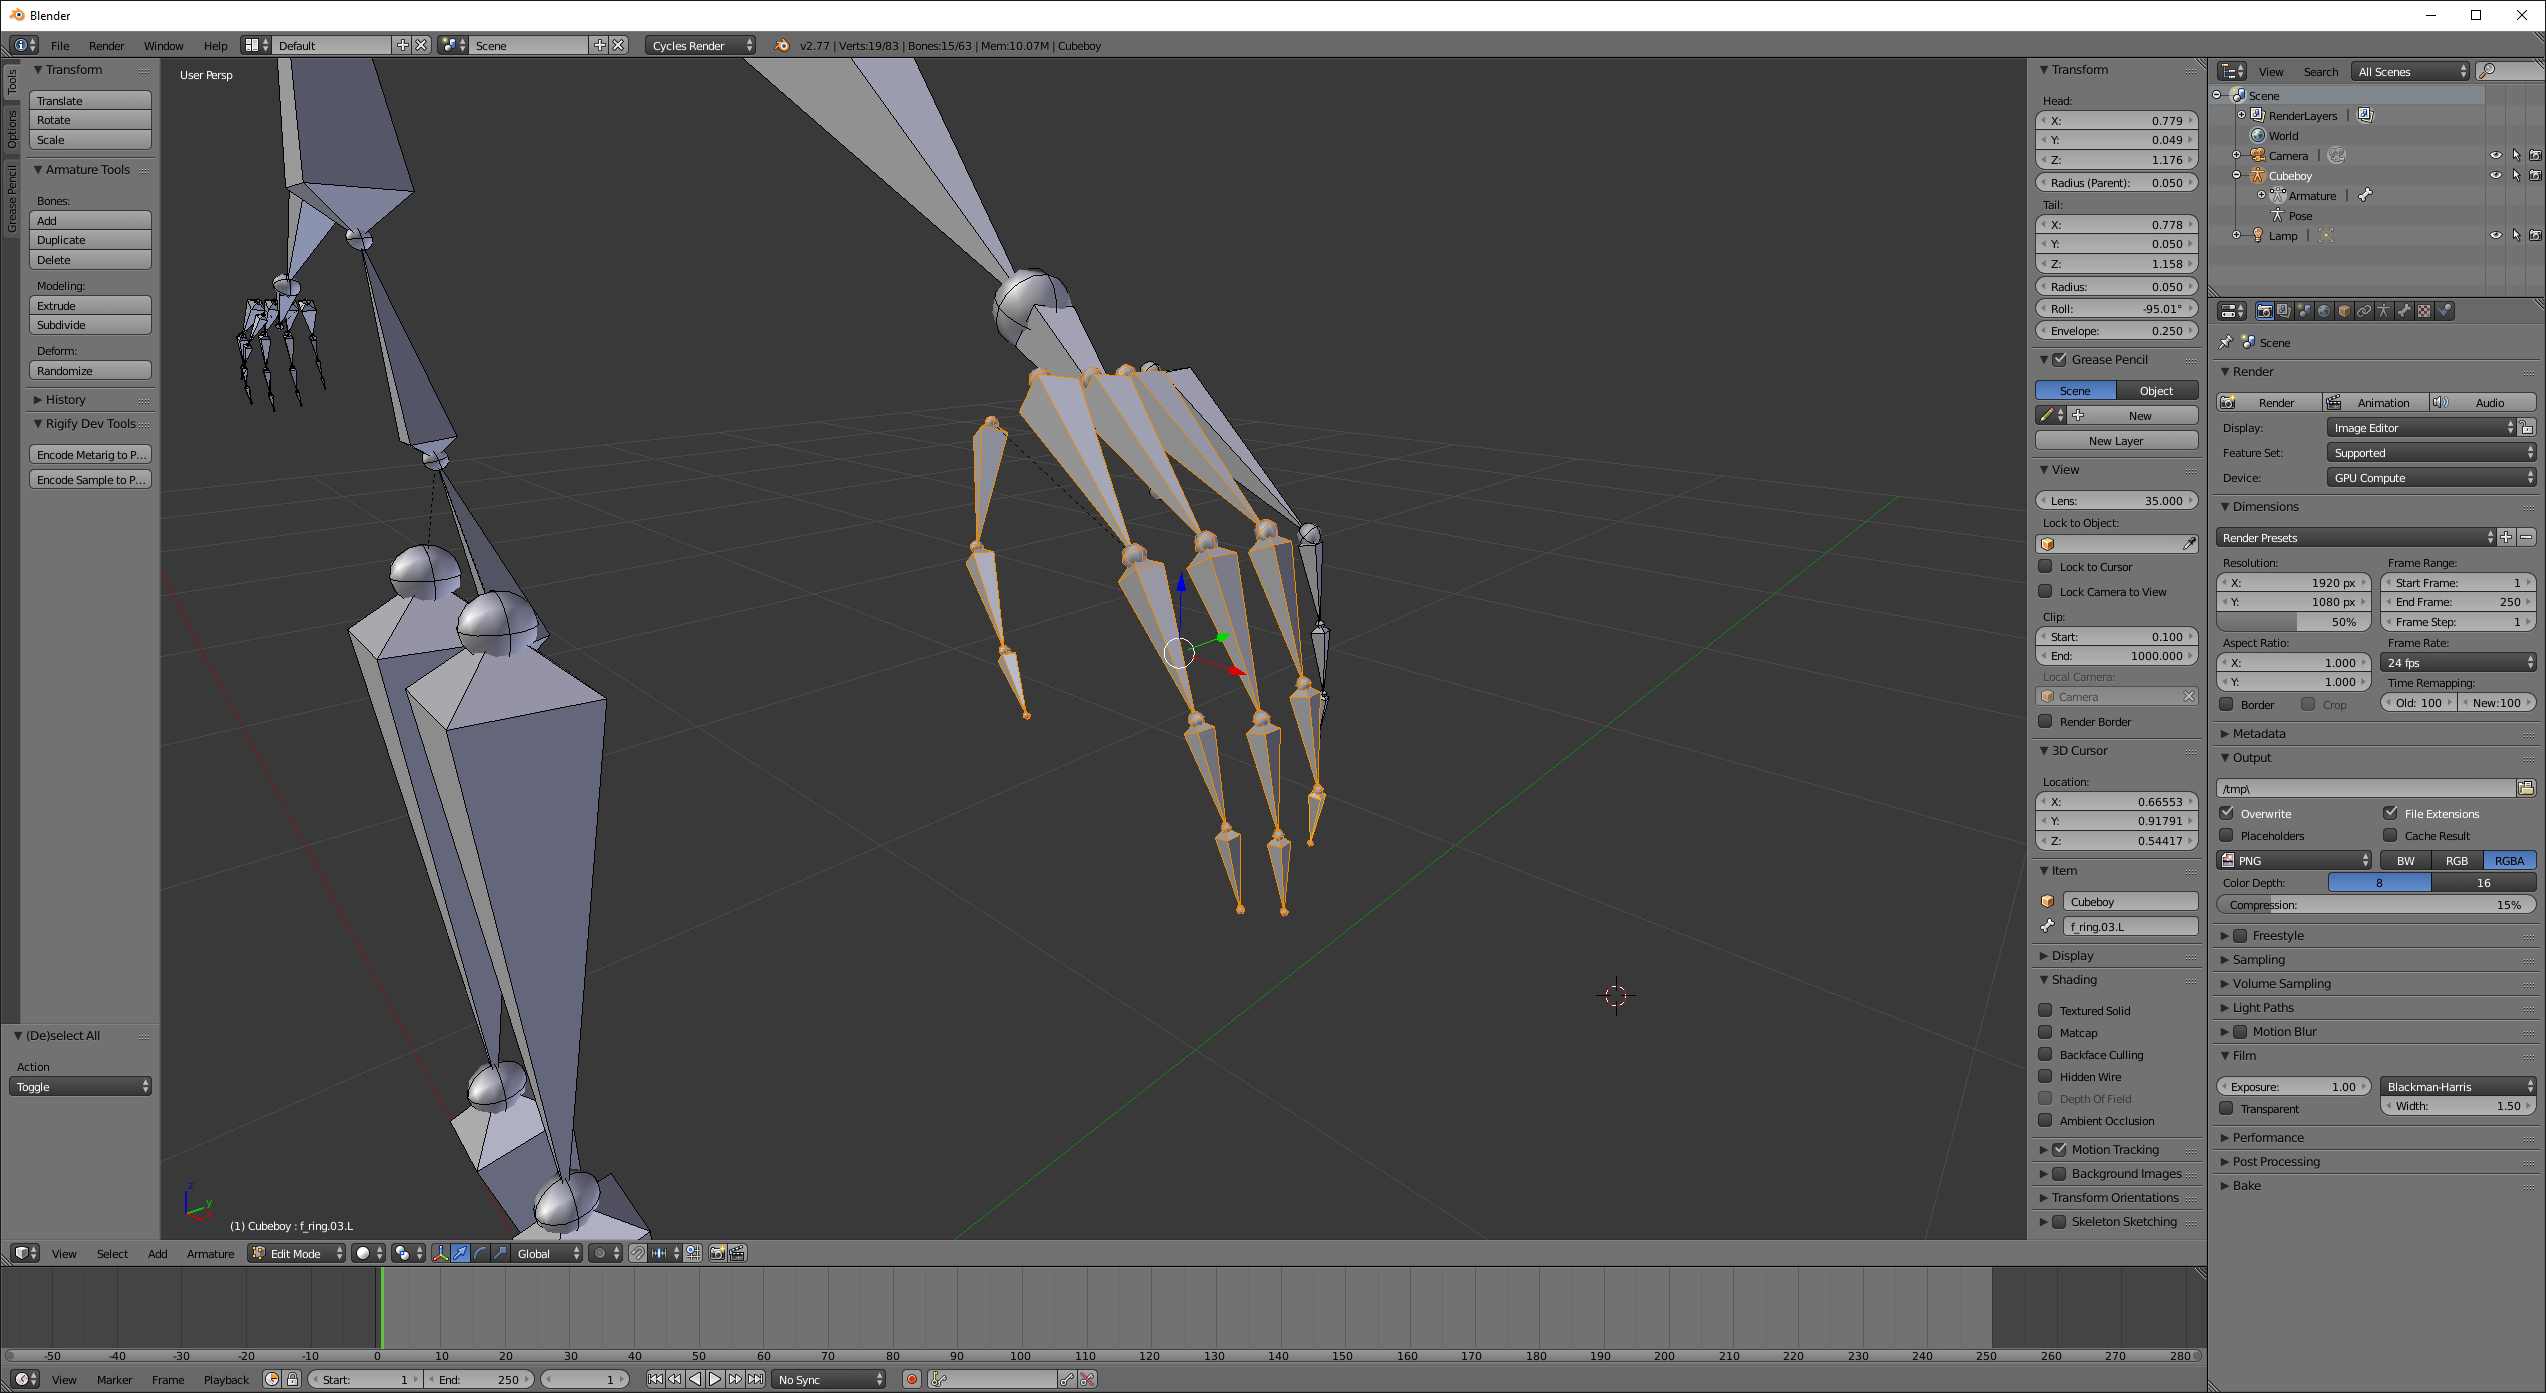Open the Render menu in top bar
The height and width of the screenshot is (1393, 2546).
106,45
